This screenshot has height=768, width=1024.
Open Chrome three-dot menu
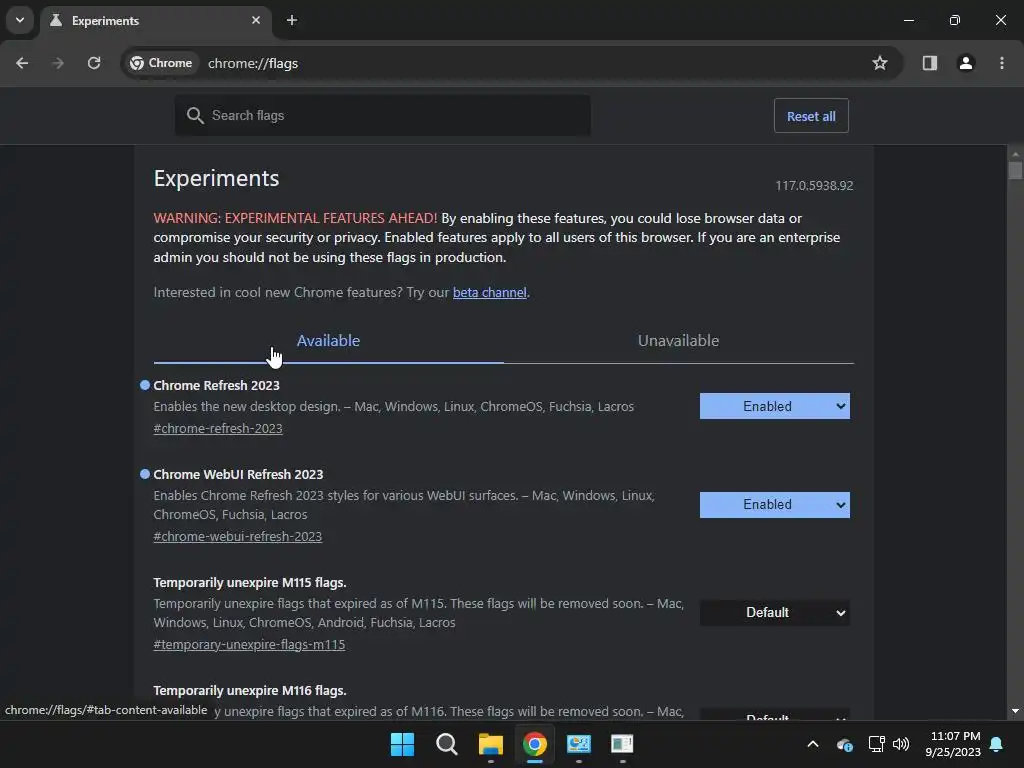pos(1002,63)
